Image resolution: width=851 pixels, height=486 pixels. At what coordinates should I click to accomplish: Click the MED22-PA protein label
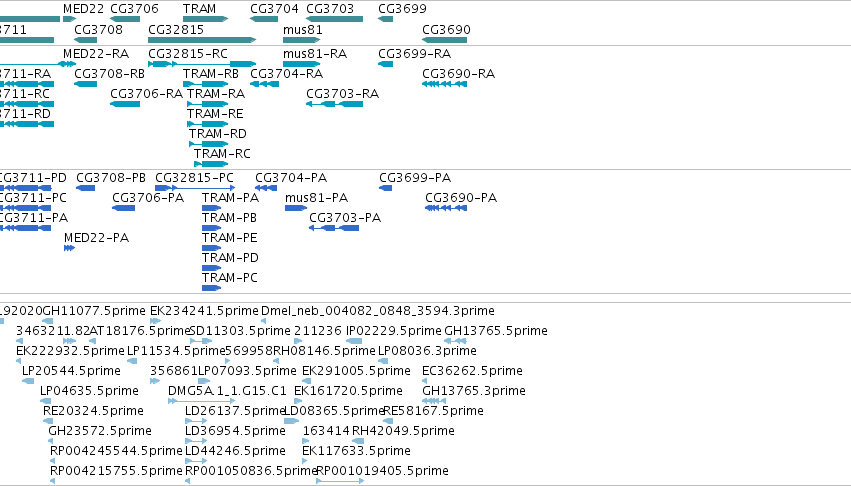point(97,238)
